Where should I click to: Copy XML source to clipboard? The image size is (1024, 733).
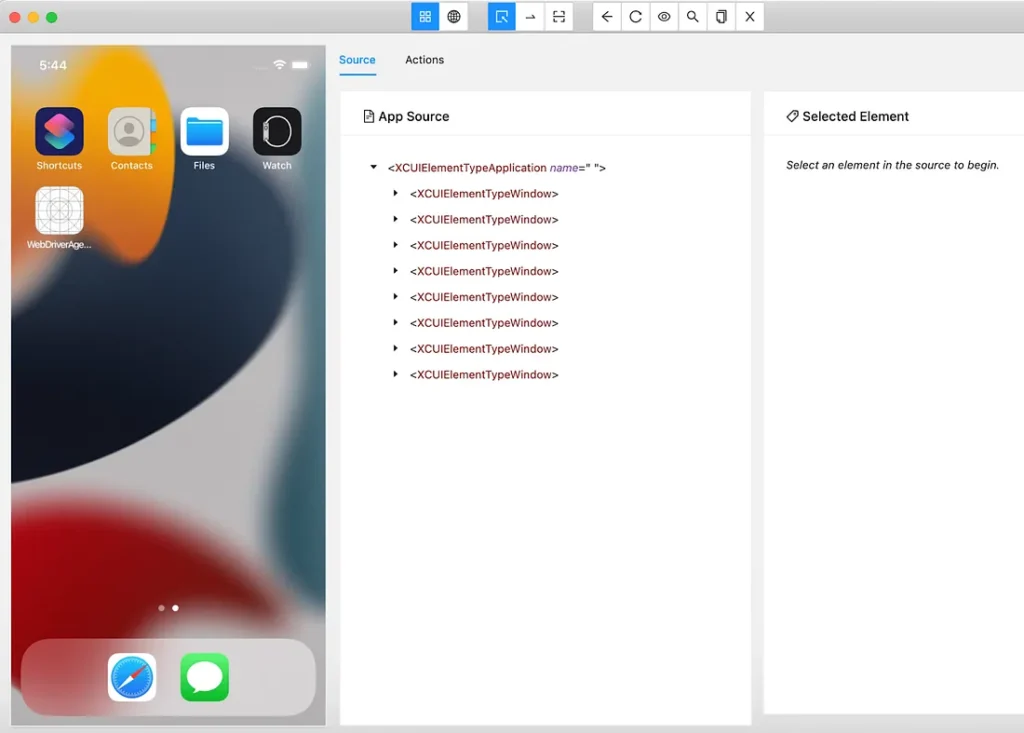(721, 17)
